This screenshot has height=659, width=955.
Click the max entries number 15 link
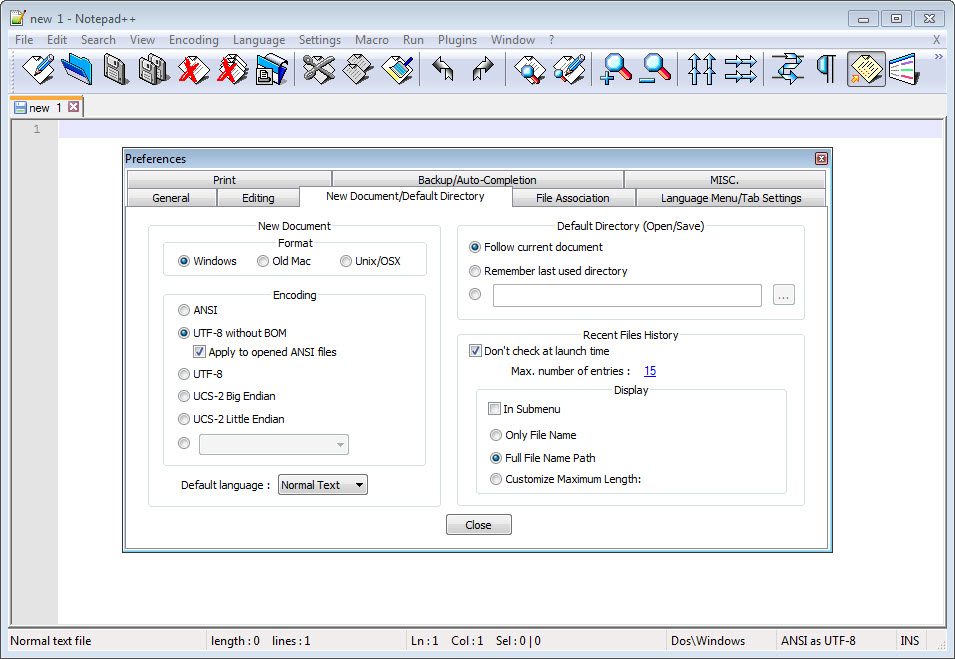pos(650,371)
